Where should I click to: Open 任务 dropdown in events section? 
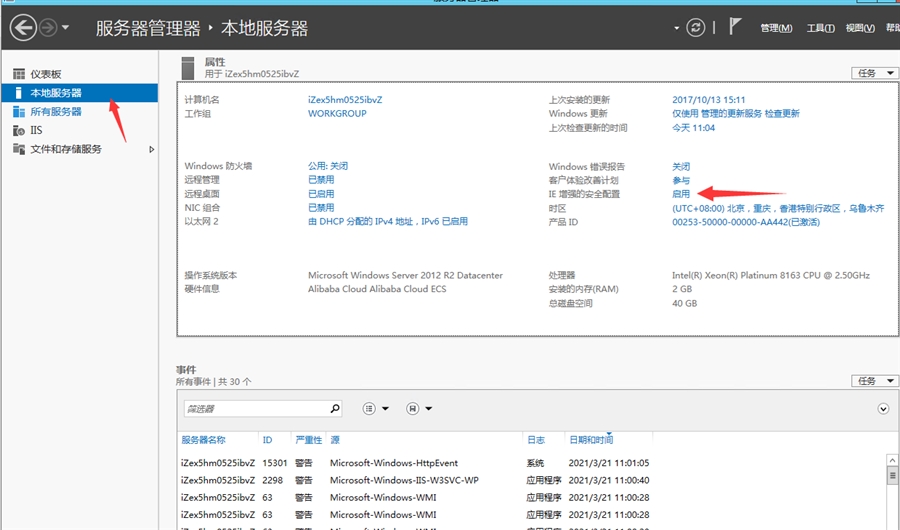point(870,381)
